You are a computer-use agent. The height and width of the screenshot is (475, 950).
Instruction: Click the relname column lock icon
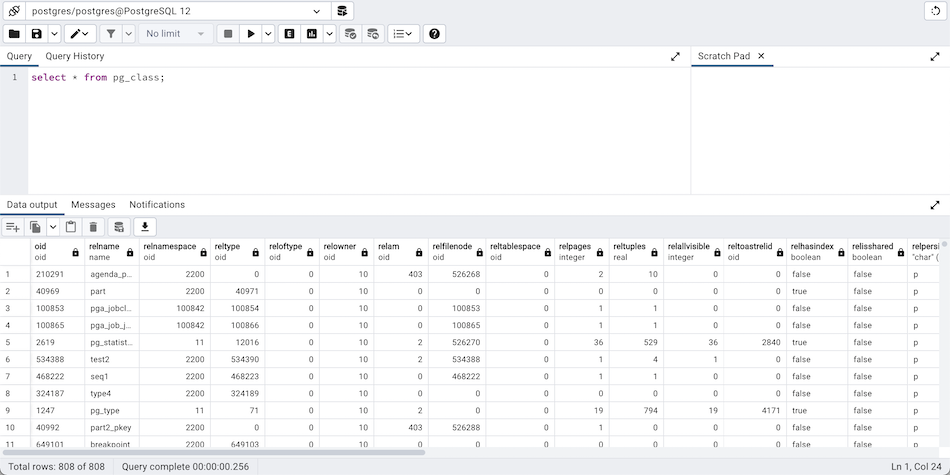[130, 252]
